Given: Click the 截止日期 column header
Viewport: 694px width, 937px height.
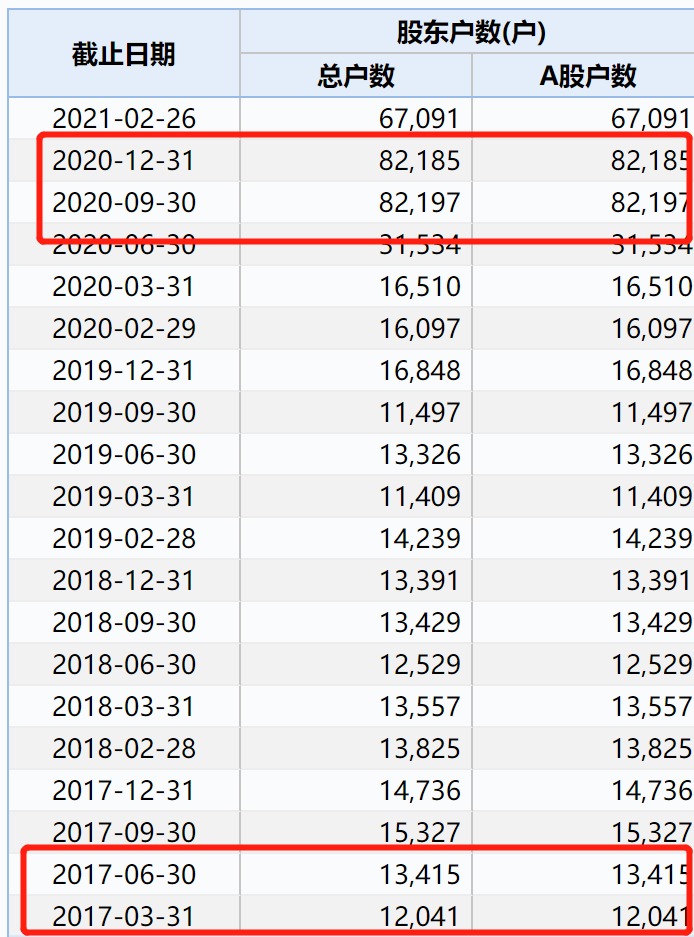Looking at the screenshot, I should coord(124,54).
